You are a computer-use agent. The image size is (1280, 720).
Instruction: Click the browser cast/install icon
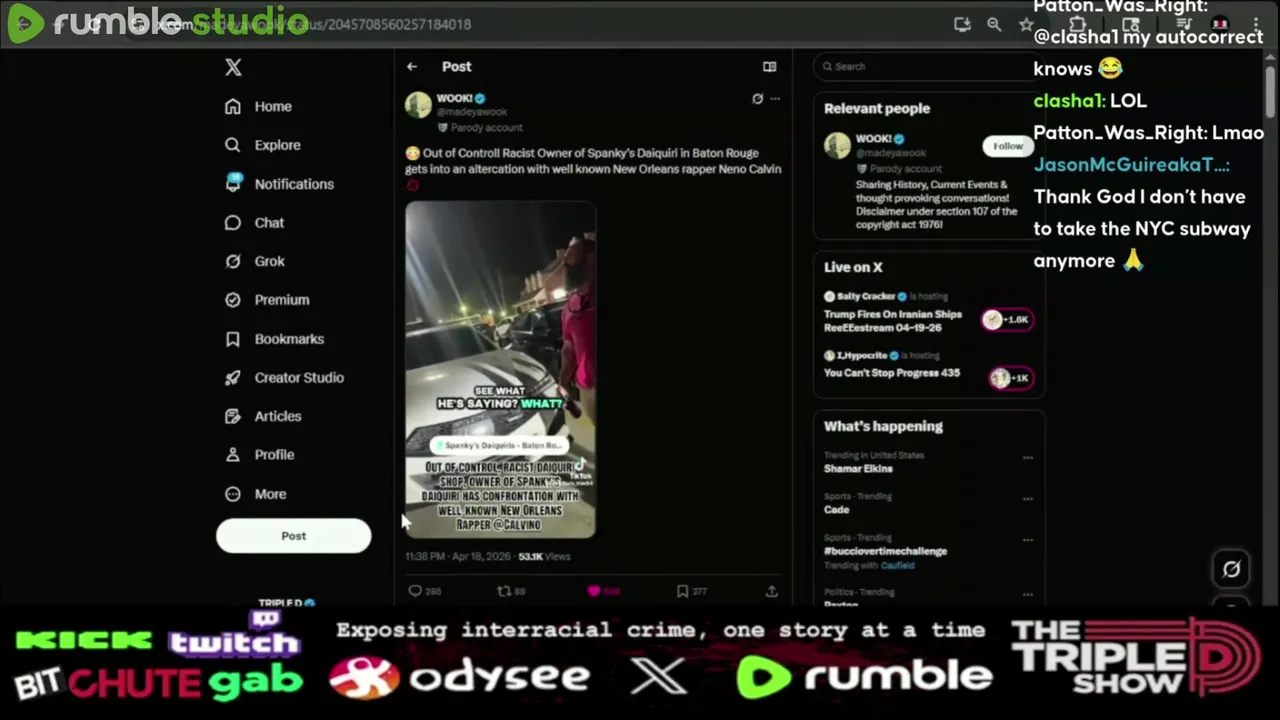pos(962,24)
